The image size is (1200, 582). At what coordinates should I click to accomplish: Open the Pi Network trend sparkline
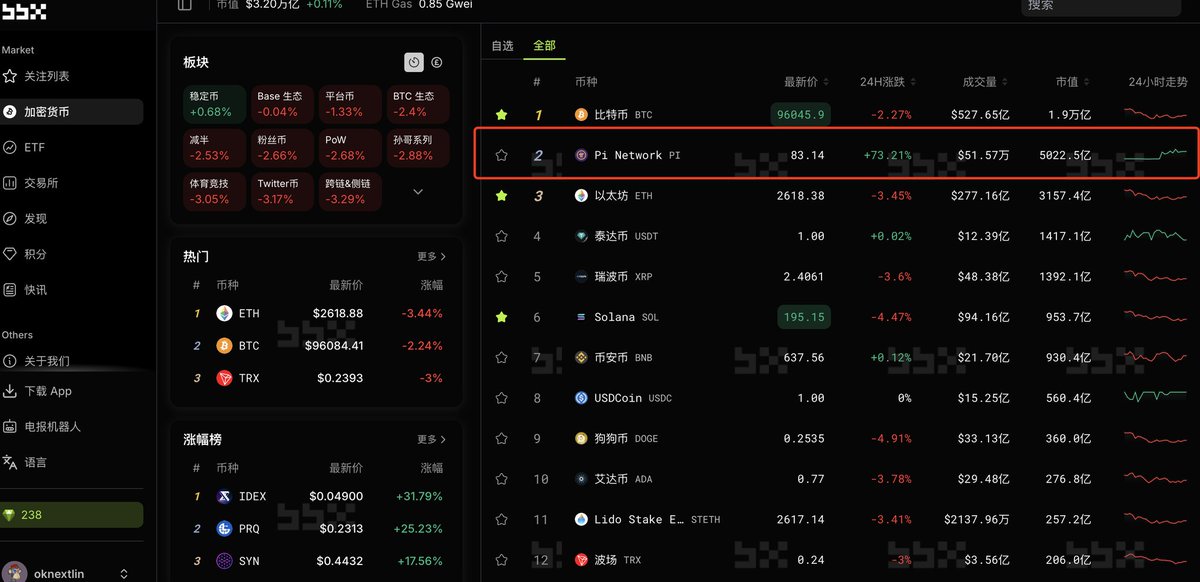point(1156,155)
